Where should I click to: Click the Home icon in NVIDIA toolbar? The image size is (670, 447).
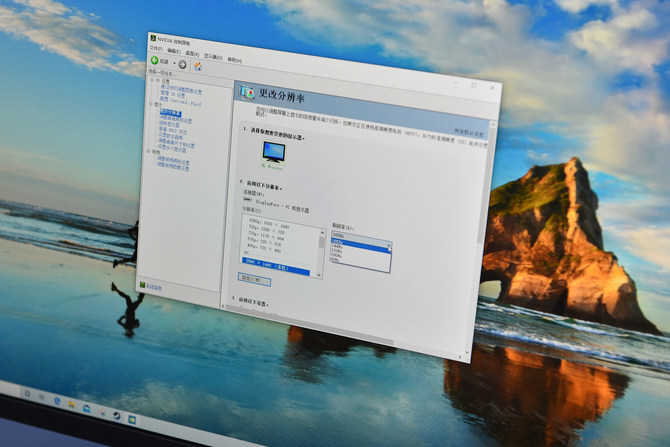click(197, 66)
